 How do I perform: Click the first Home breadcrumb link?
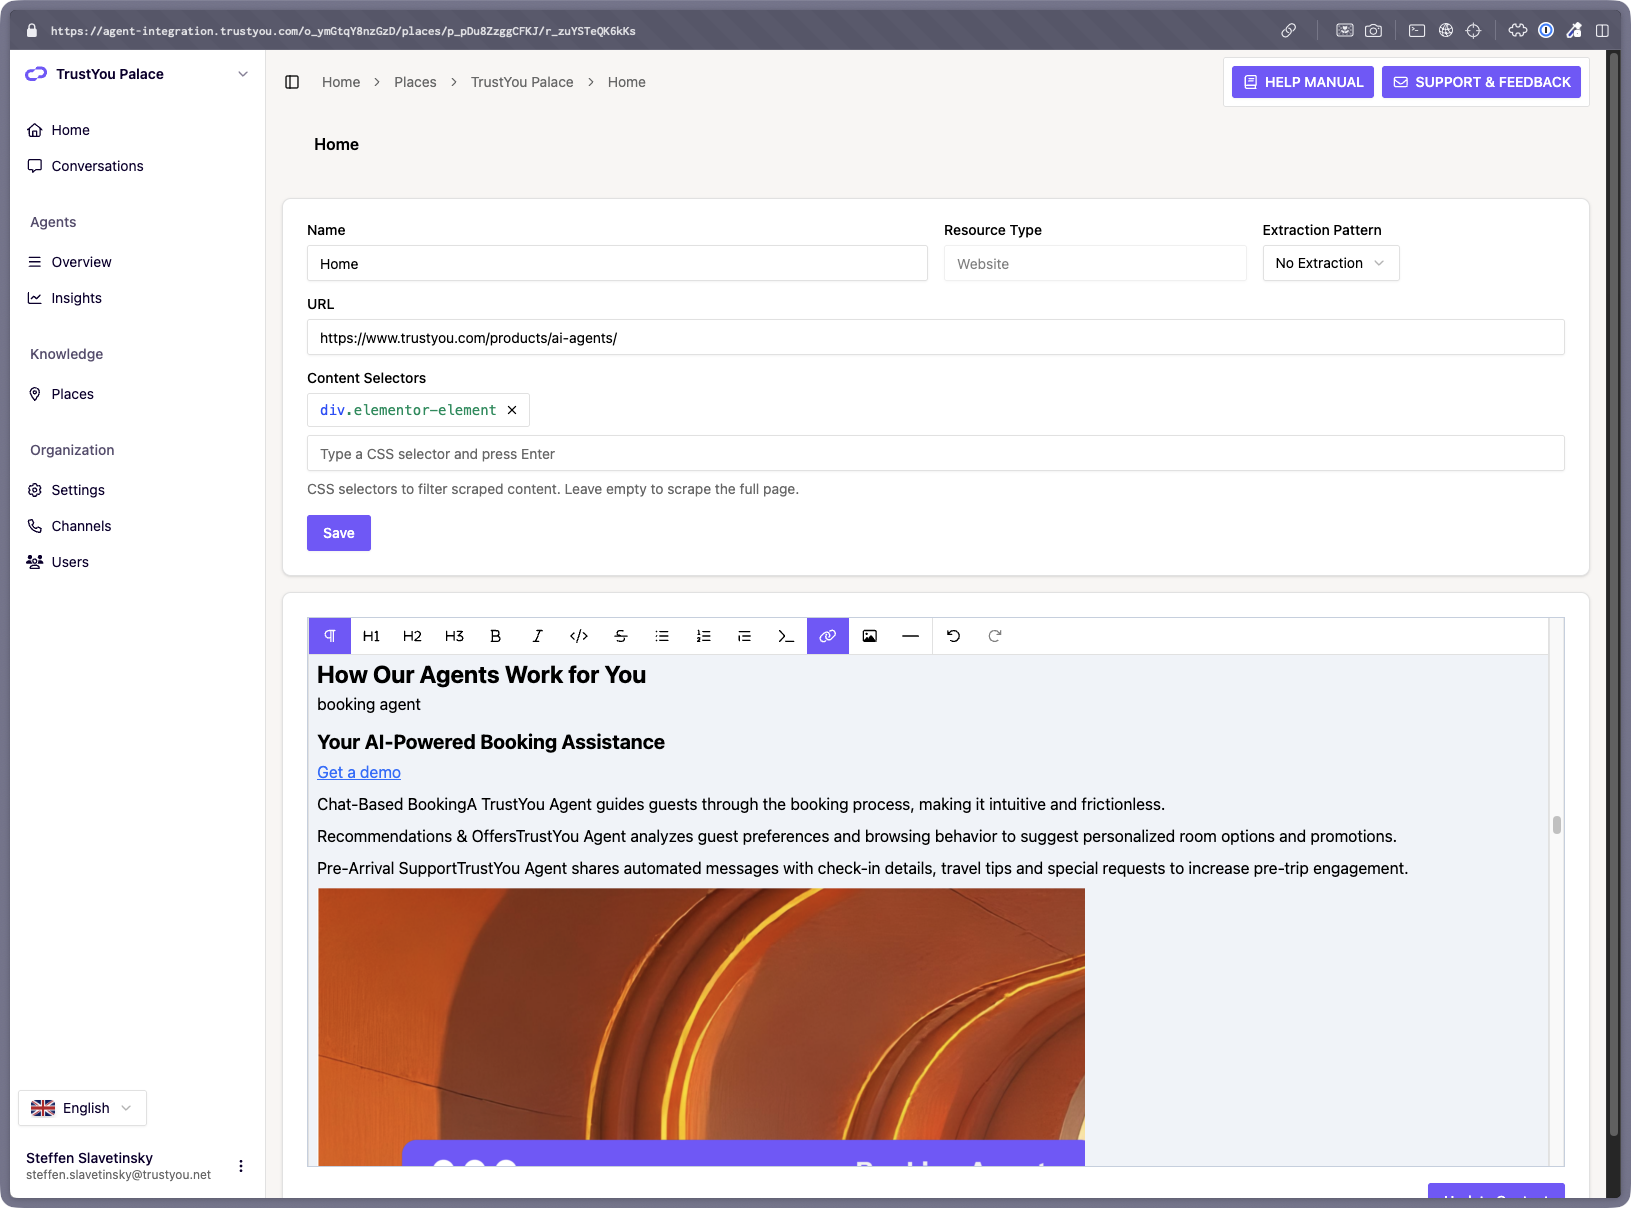(x=341, y=82)
